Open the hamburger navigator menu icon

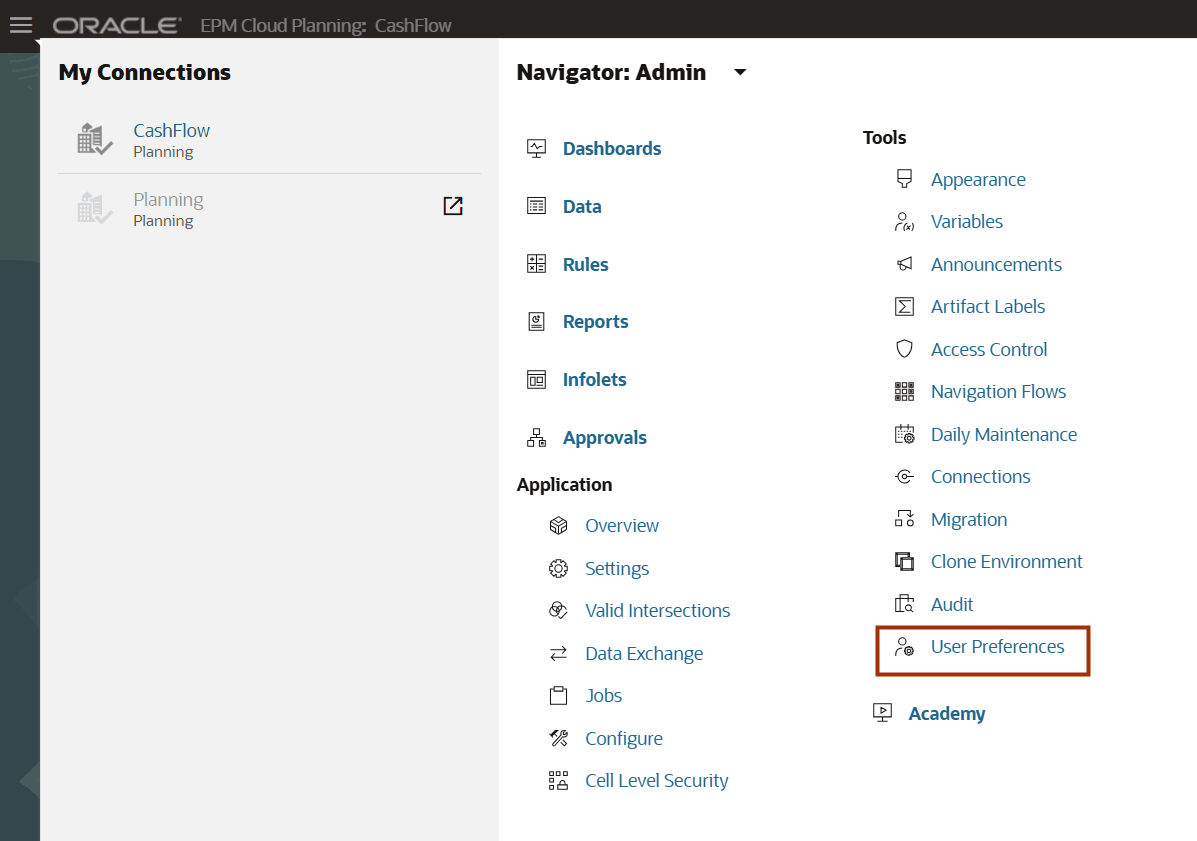21,25
